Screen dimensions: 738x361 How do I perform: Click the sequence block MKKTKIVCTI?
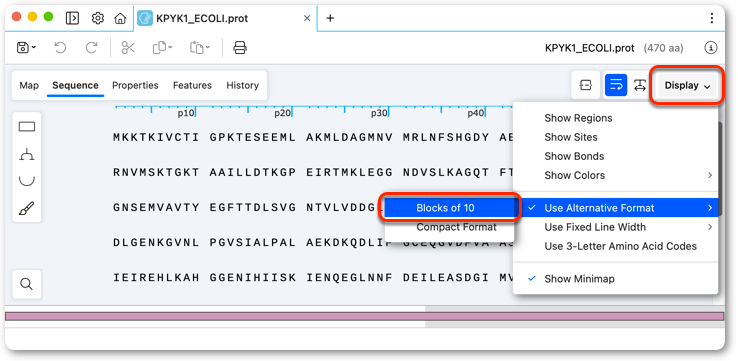coord(156,137)
